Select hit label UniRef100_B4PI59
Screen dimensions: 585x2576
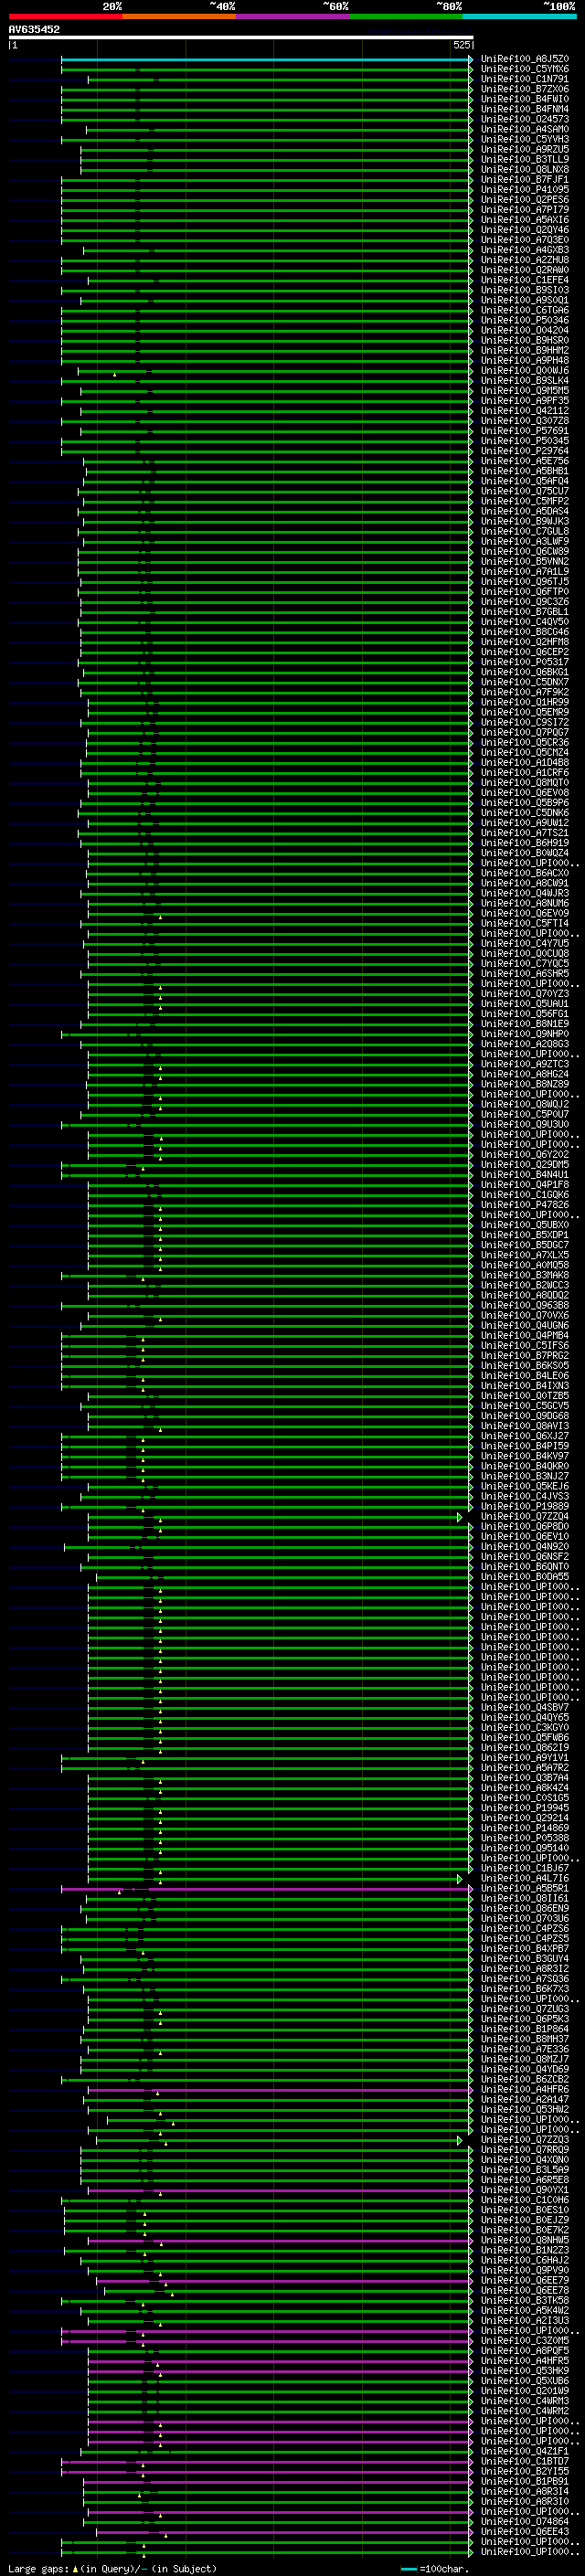tap(525, 1446)
